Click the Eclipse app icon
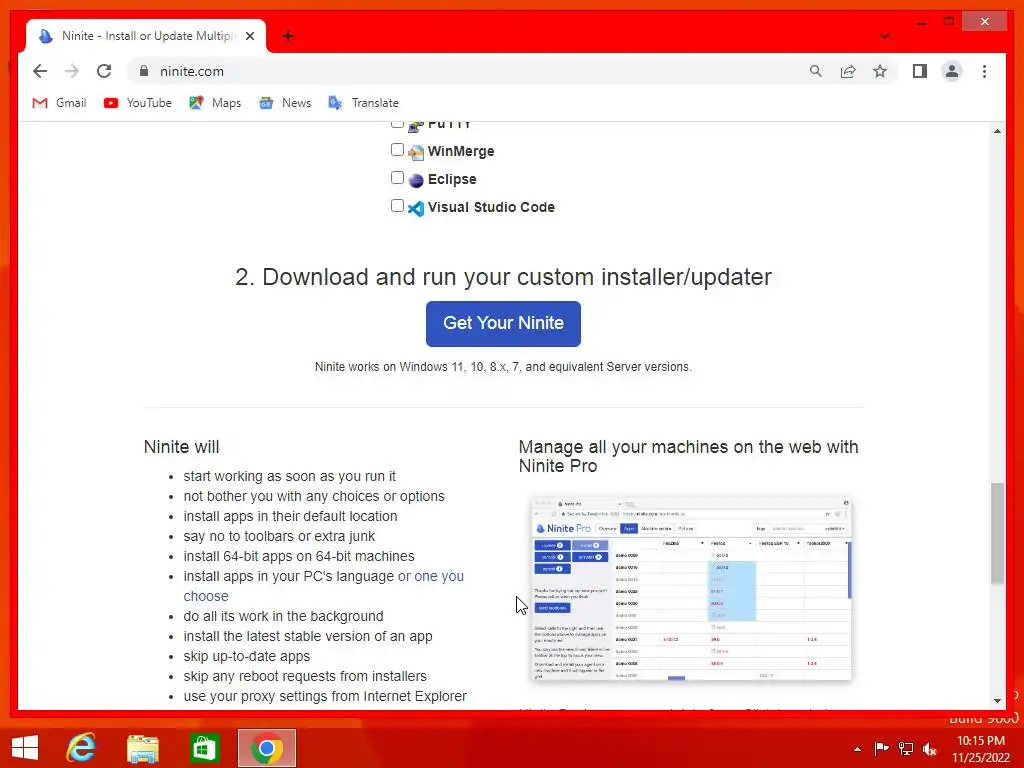1024x768 pixels. [416, 180]
